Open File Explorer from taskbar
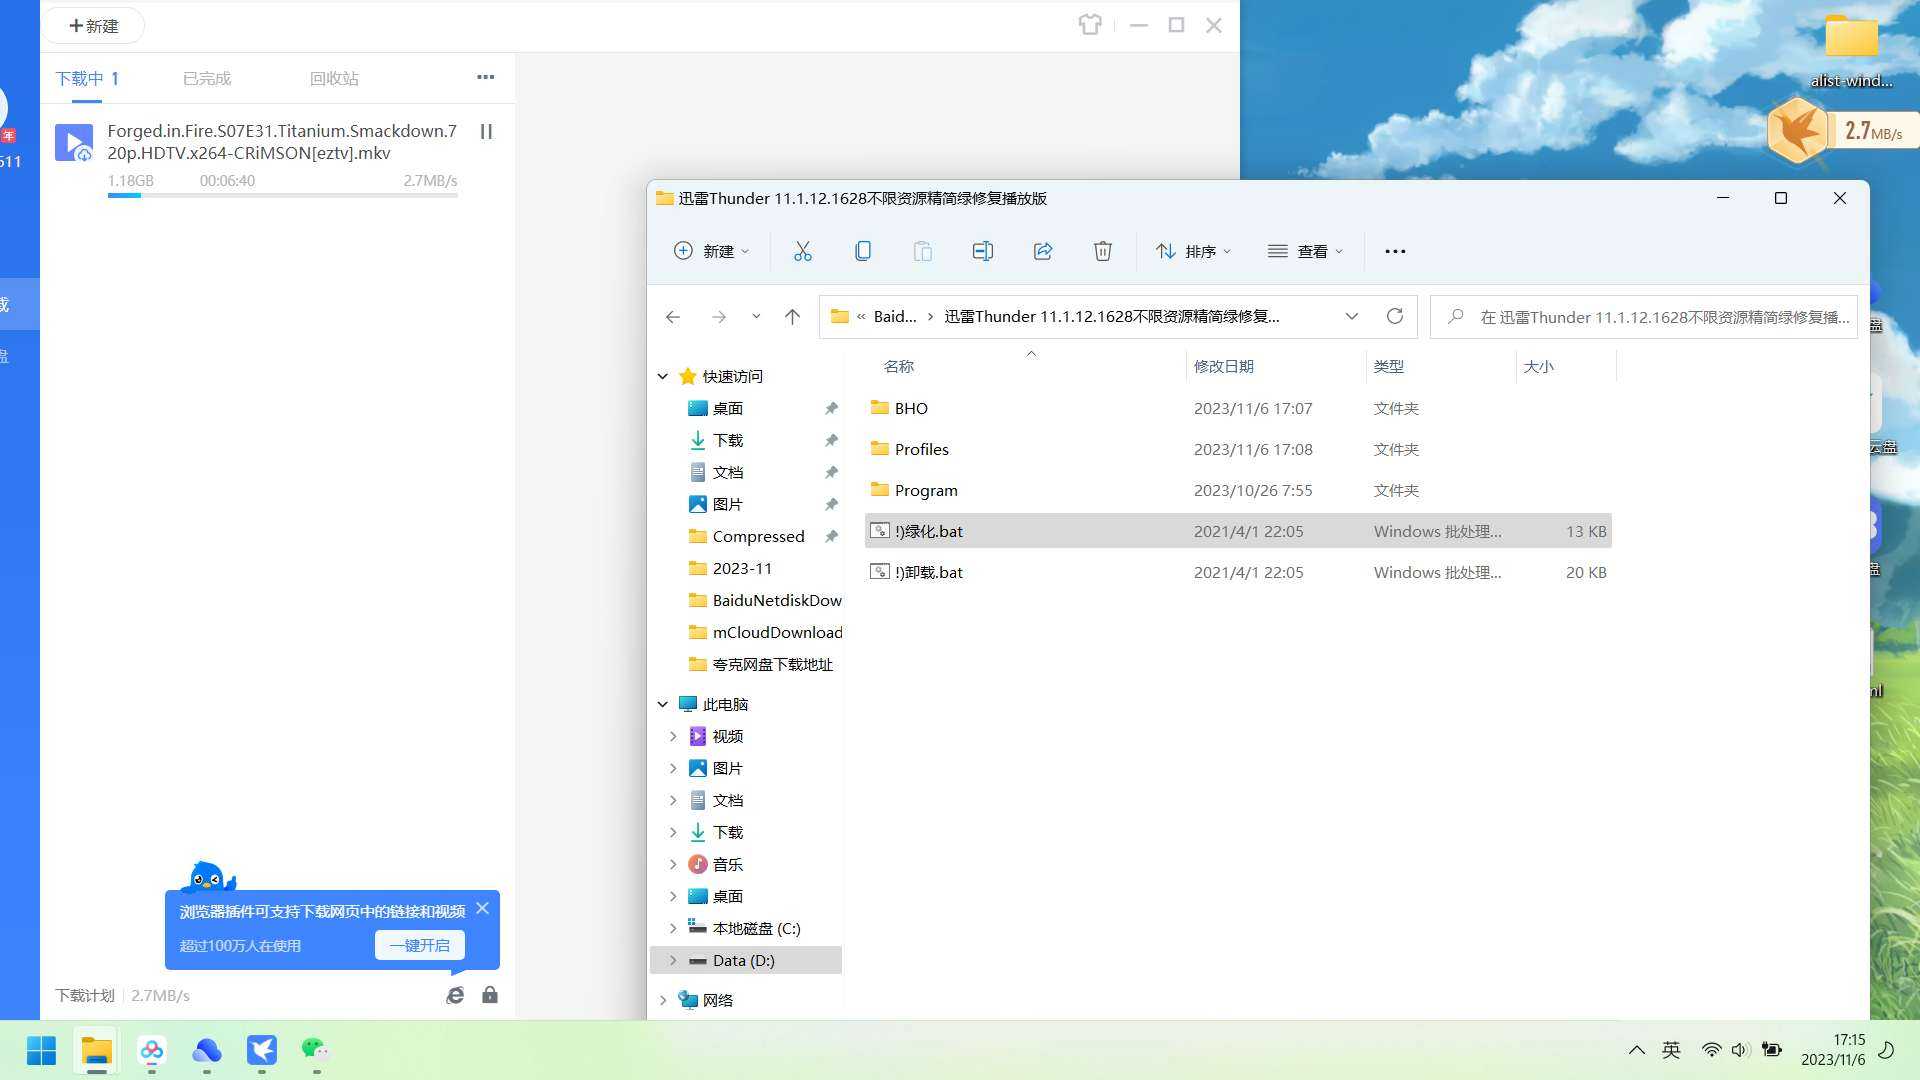The height and width of the screenshot is (1080, 1920). point(96,1050)
